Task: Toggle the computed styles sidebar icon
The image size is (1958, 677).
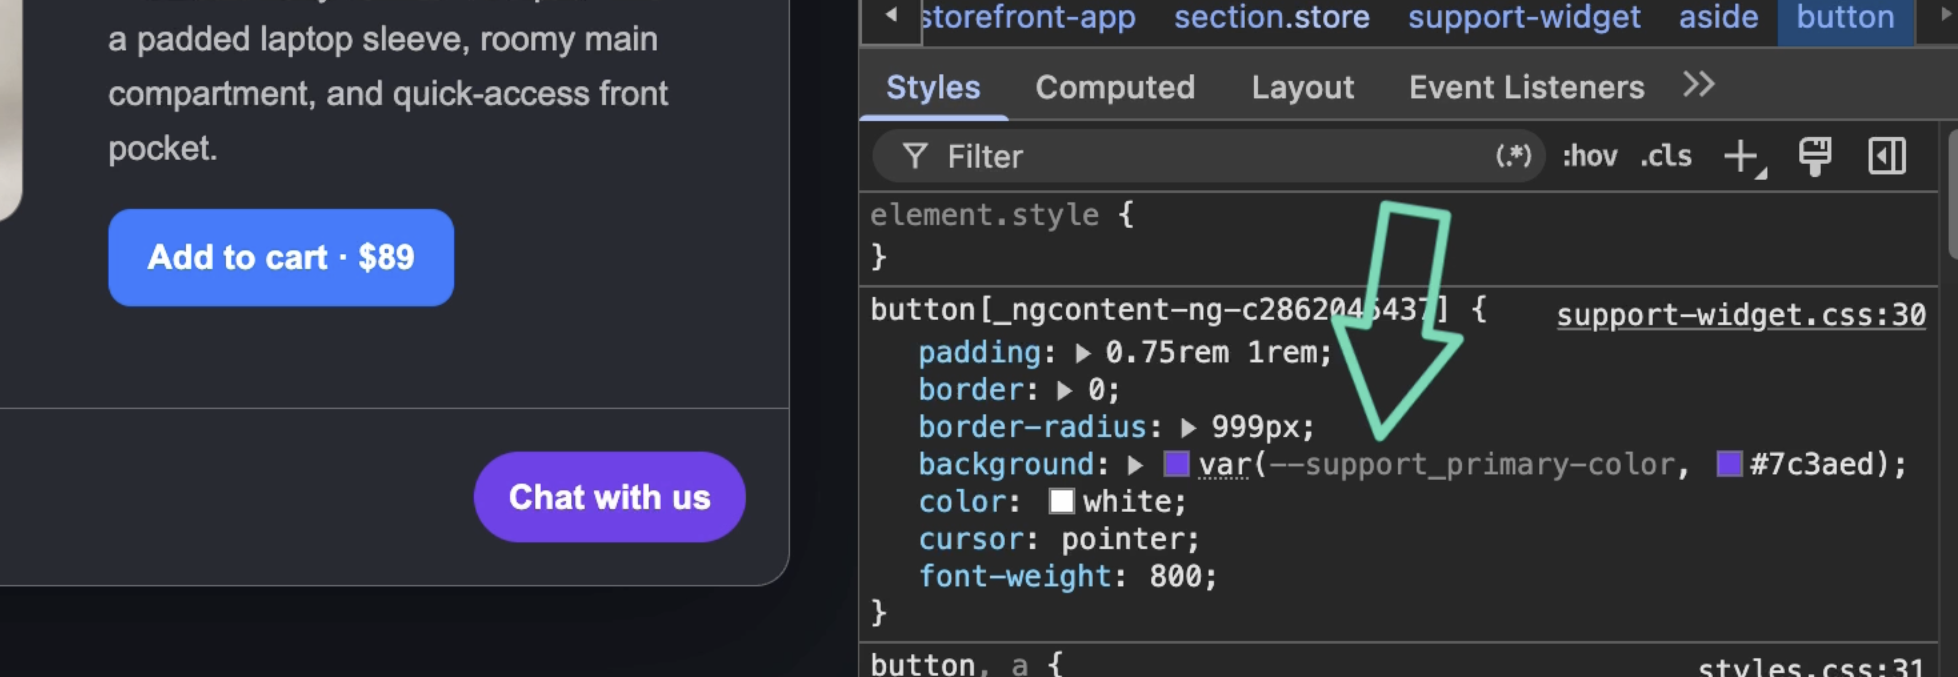Action: [1887, 156]
